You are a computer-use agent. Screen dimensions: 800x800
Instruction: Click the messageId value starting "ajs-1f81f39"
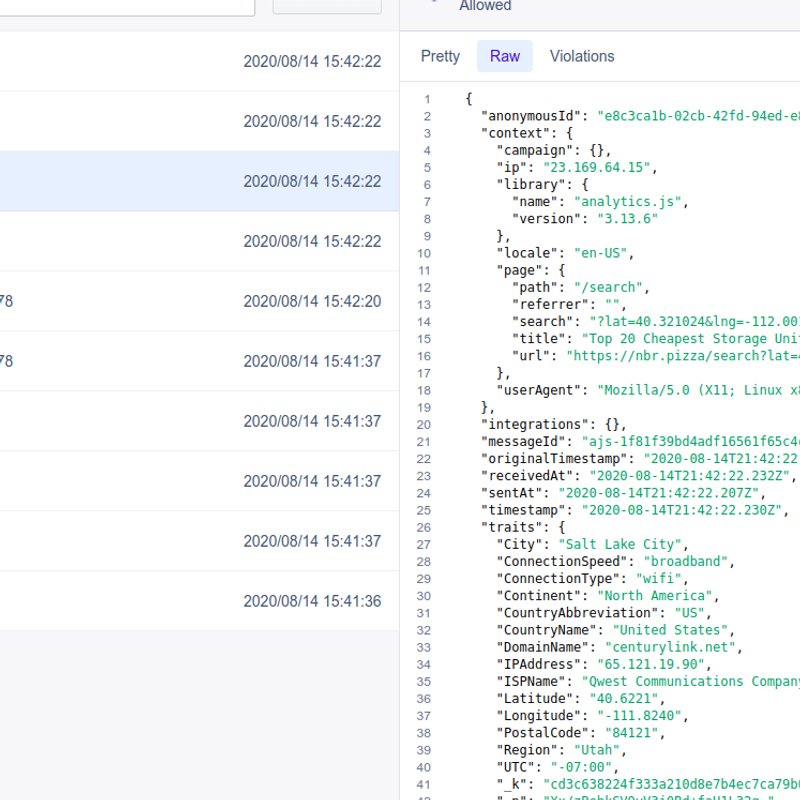pyautogui.click(x=691, y=442)
